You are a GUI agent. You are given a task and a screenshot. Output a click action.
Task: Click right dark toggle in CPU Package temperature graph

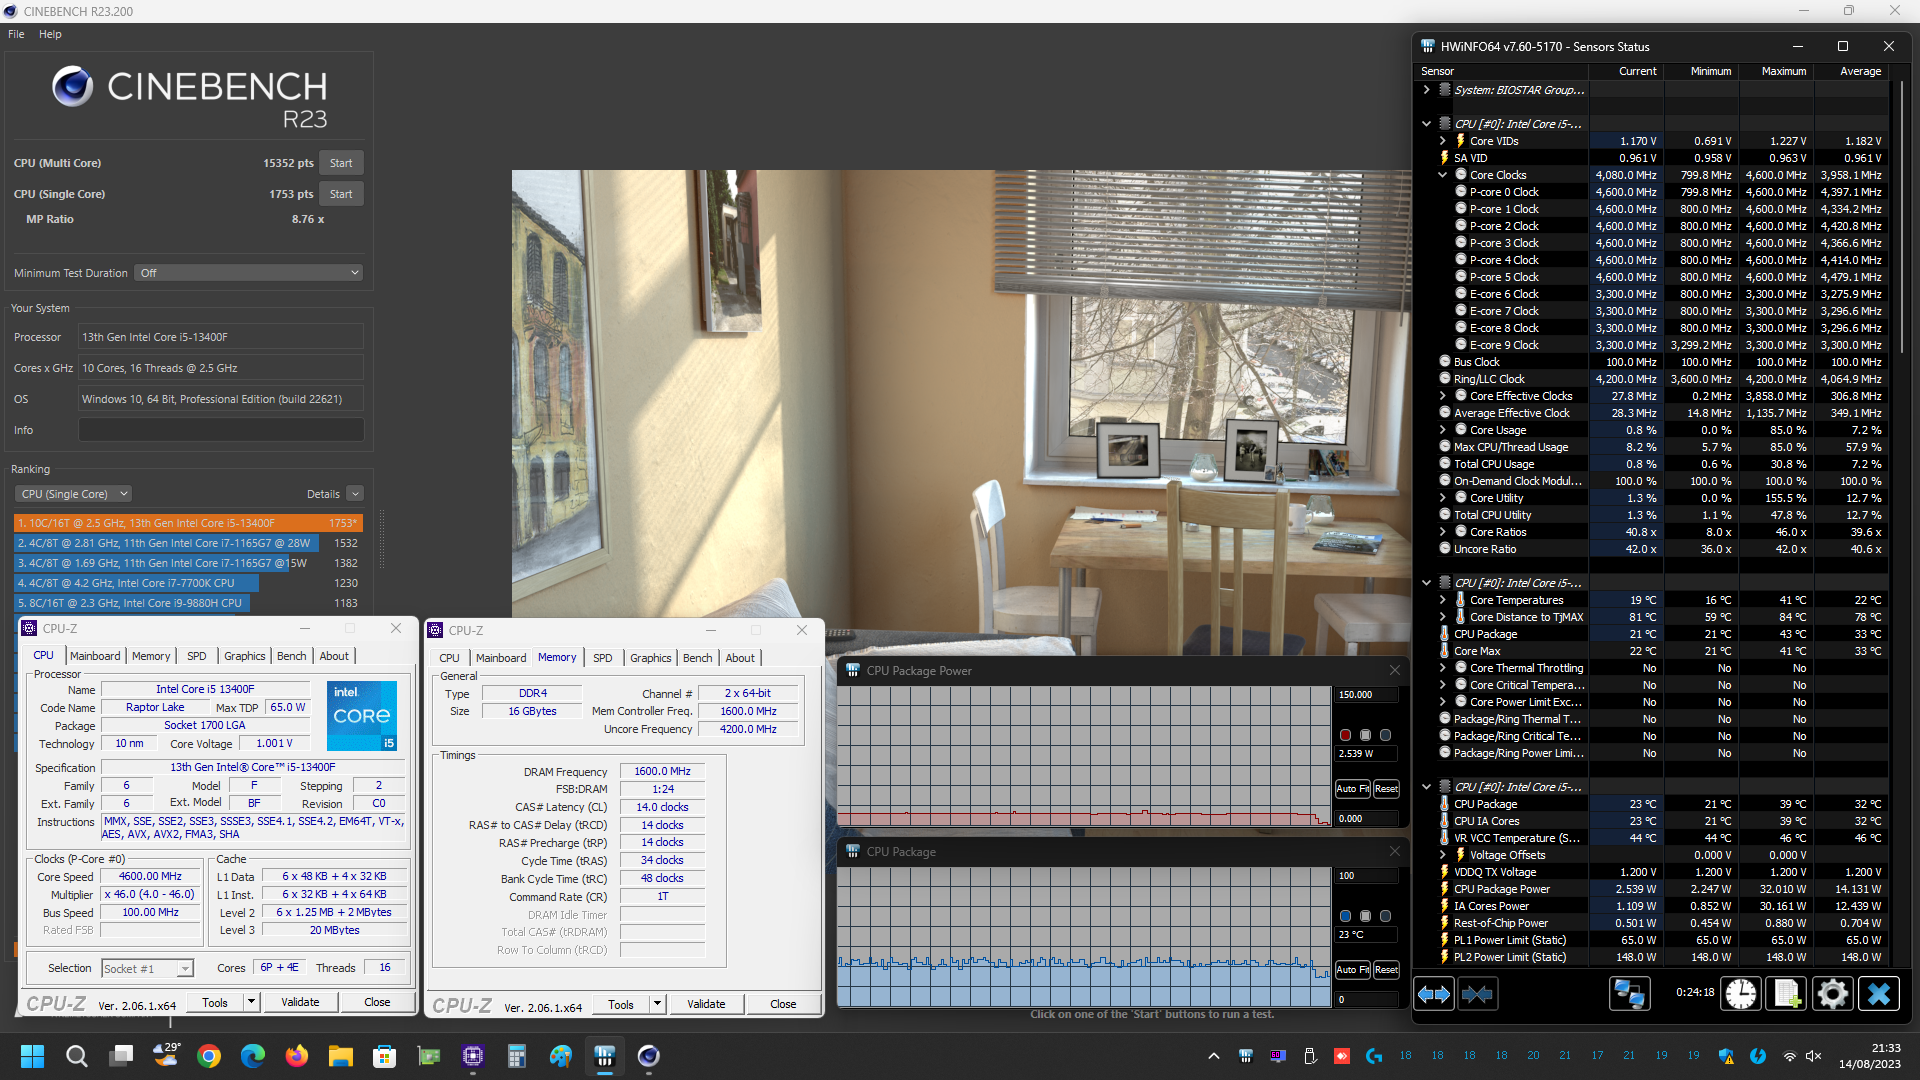click(1385, 916)
